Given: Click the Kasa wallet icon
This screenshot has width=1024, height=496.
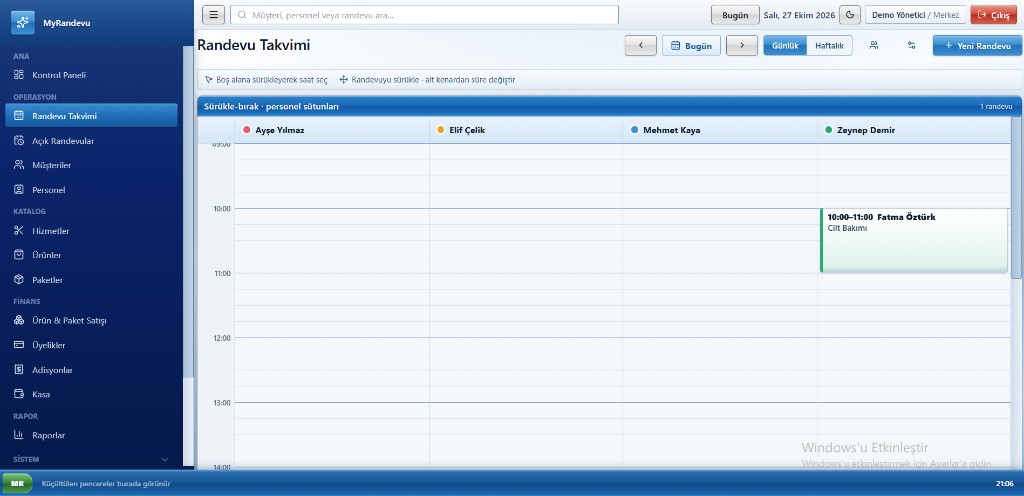Looking at the screenshot, I should coord(19,394).
